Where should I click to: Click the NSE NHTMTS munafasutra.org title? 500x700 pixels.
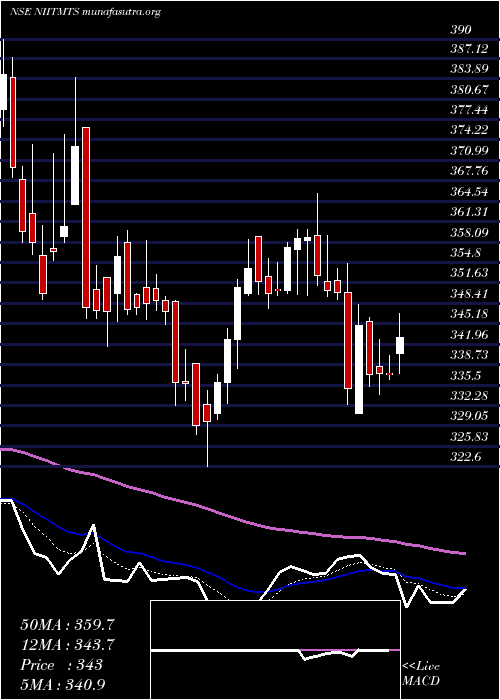(85, 12)
